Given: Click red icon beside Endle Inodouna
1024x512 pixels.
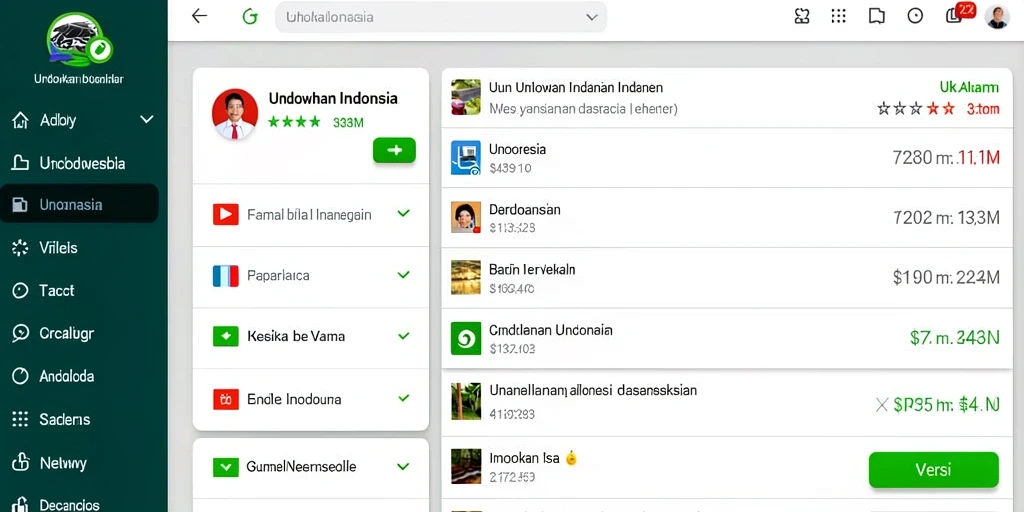Looking at the screenshot, I should tap(225, 398).
